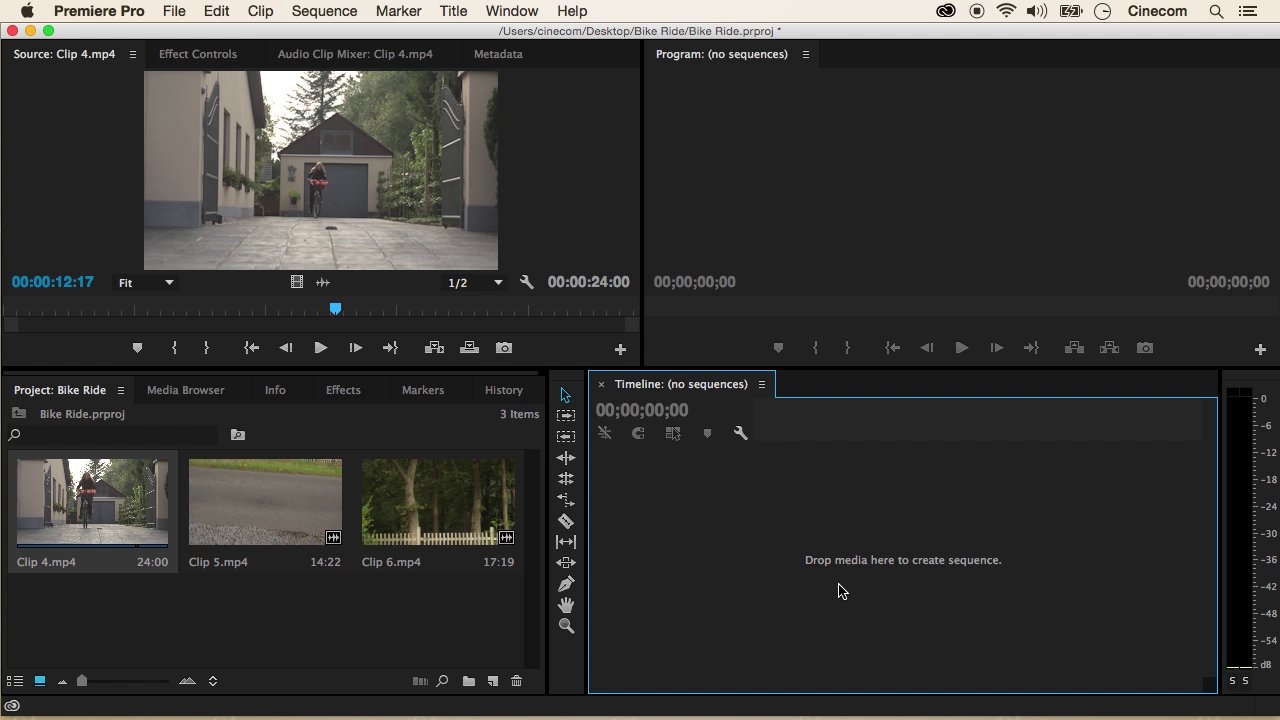Screen dimensions: 1280x720
Task: Go to Out point in Source monitor
Action: tap(390, 348)
